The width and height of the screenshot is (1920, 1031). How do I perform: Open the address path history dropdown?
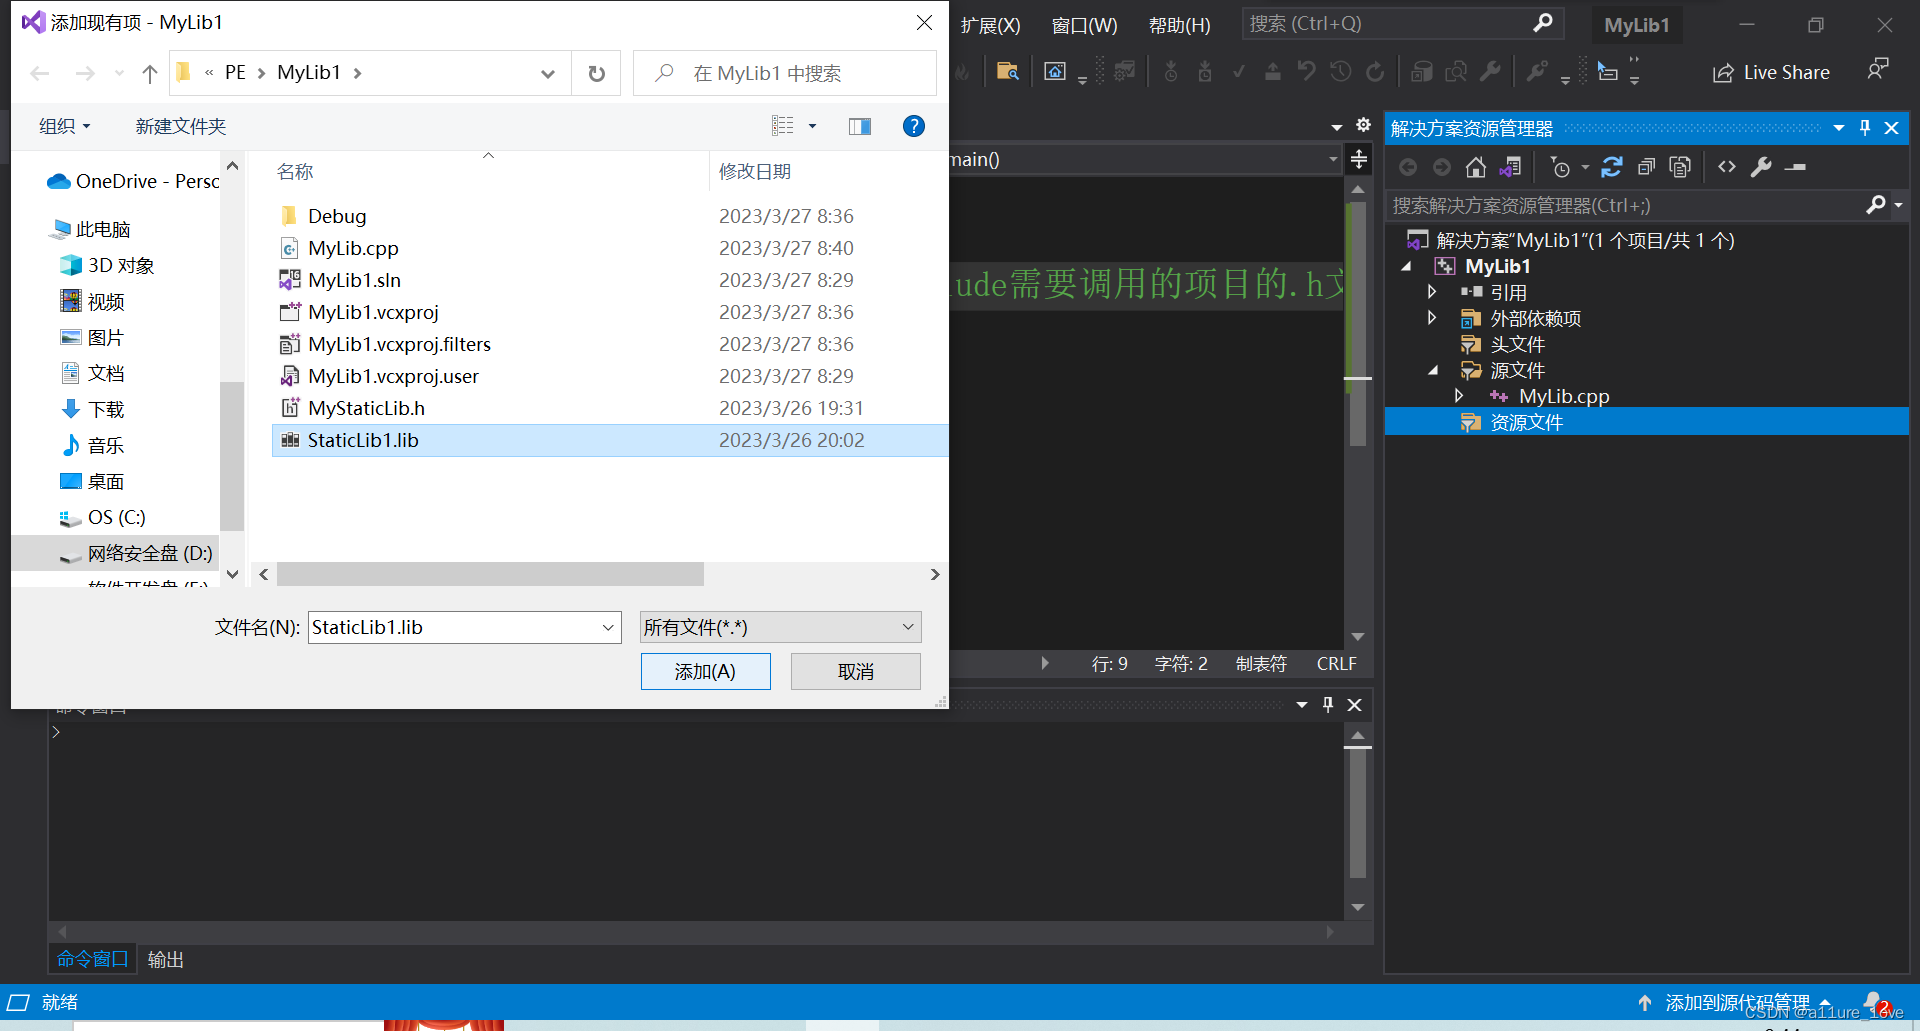click(x=548, y=73)
